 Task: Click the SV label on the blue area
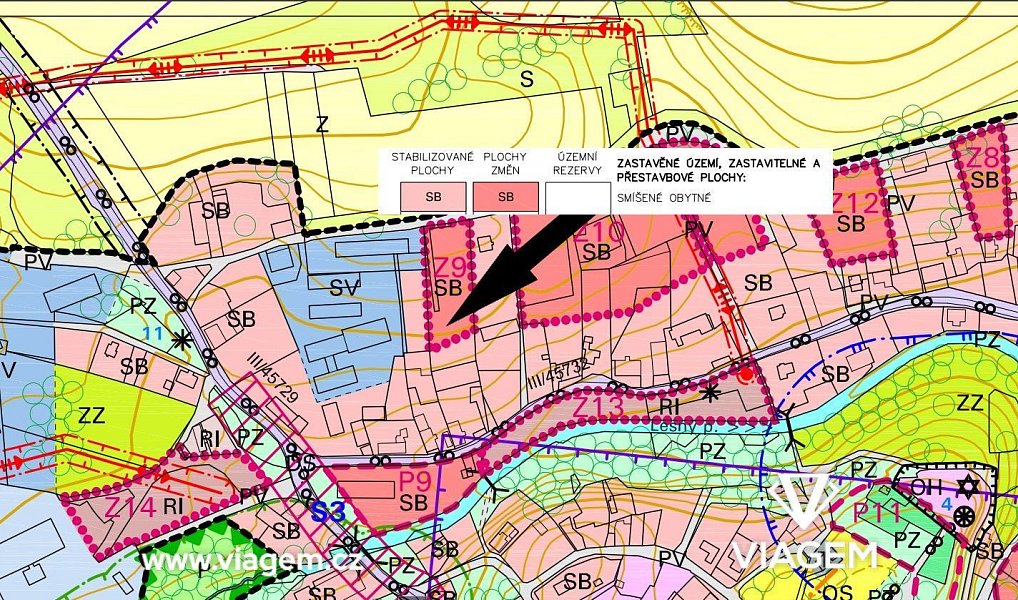[345, 288]
